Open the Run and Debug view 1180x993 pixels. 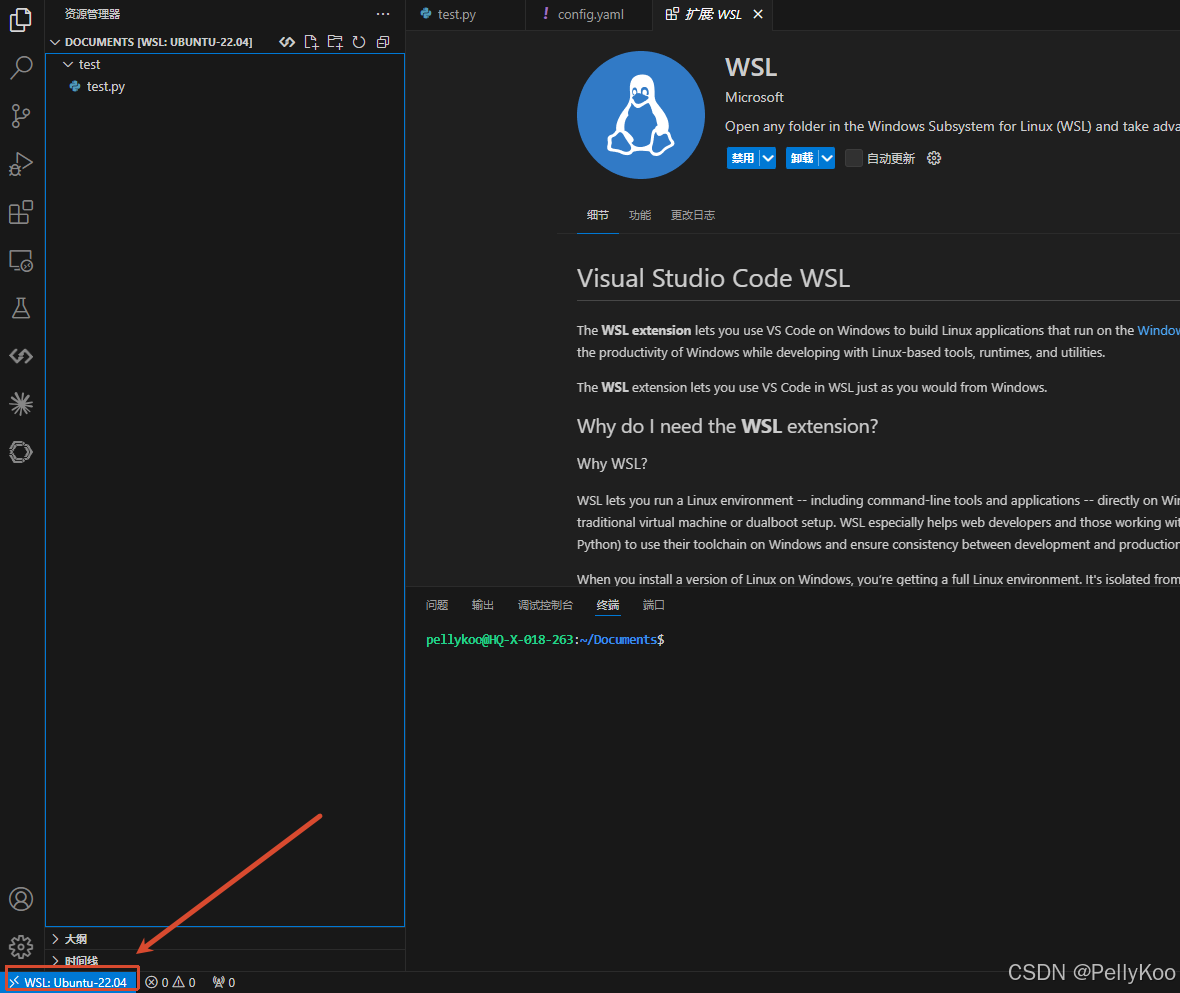pos(21,164)
